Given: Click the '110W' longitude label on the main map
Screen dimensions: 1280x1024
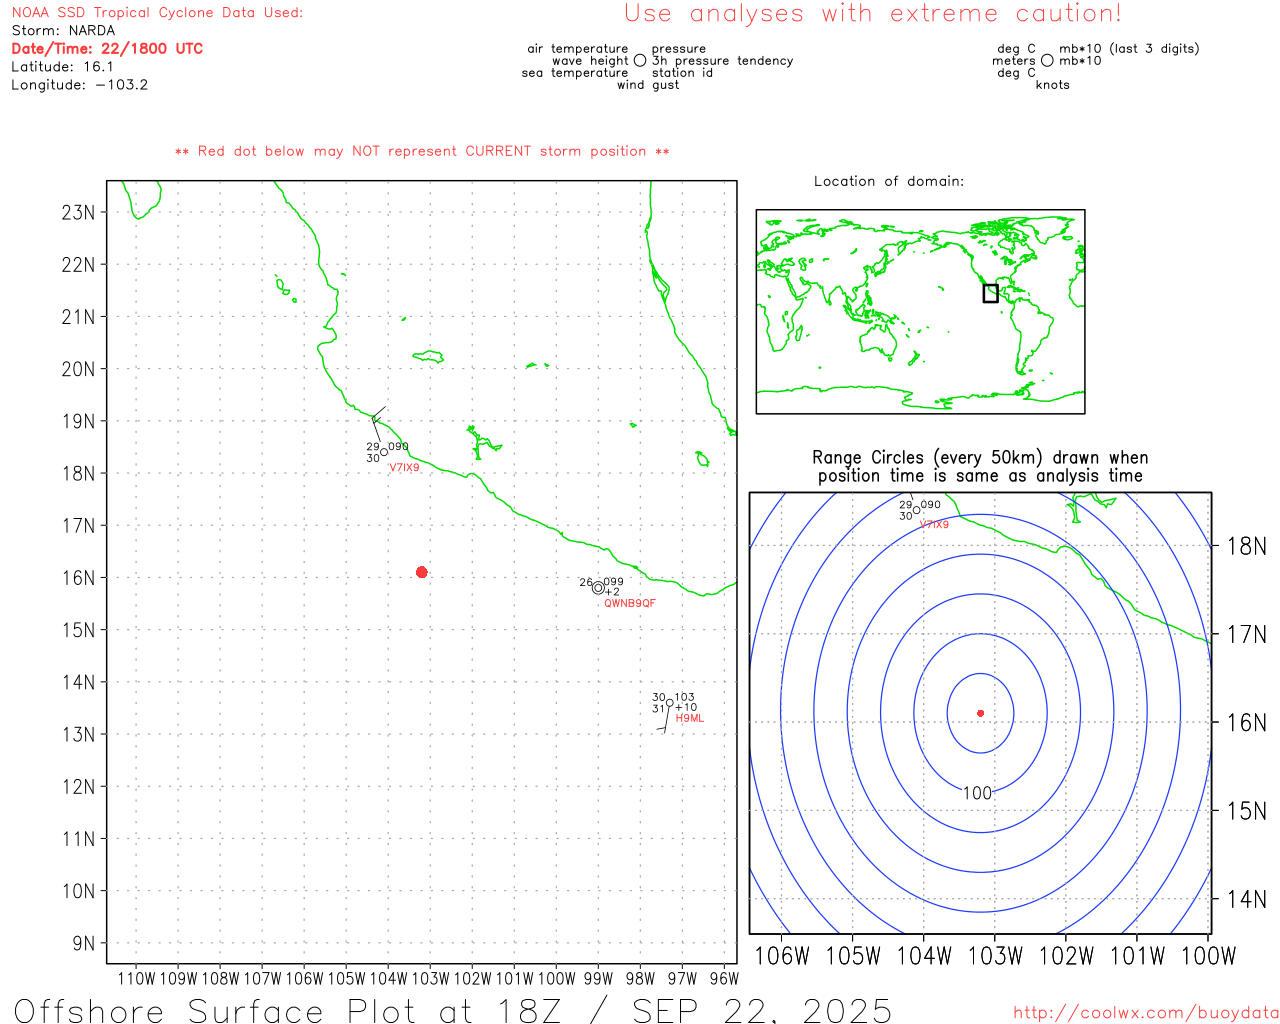Looking at the screenshot, I should pos(137,978).
